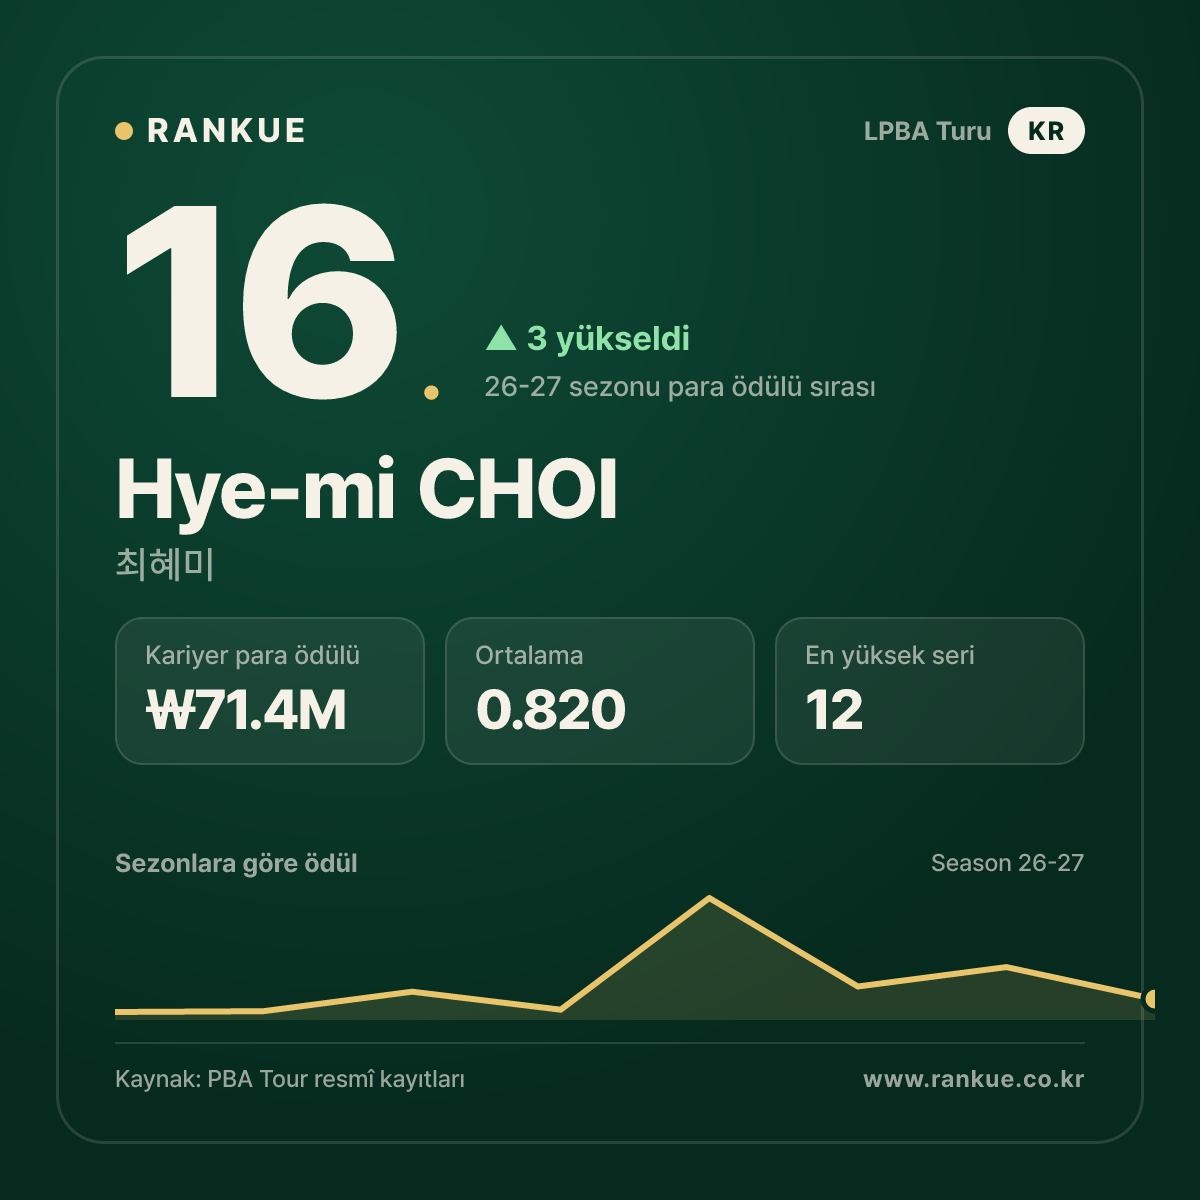Viewport: 1200px width, 1200px height.
Task: Click the yellow dot beside RANKUE
Action: 124,131
